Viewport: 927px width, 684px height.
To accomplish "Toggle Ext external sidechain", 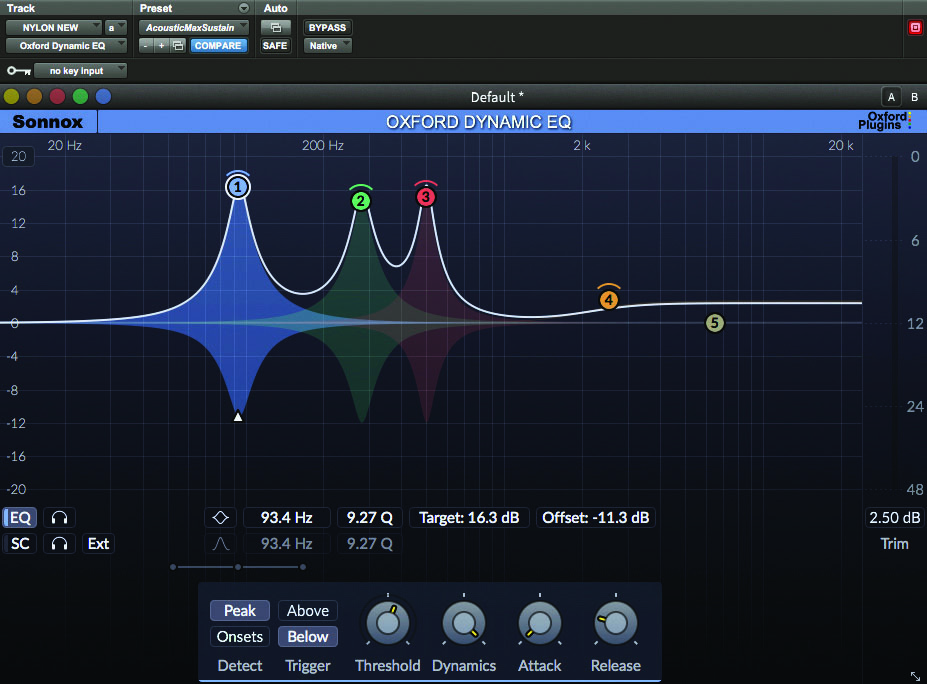I will click(98, 544).
